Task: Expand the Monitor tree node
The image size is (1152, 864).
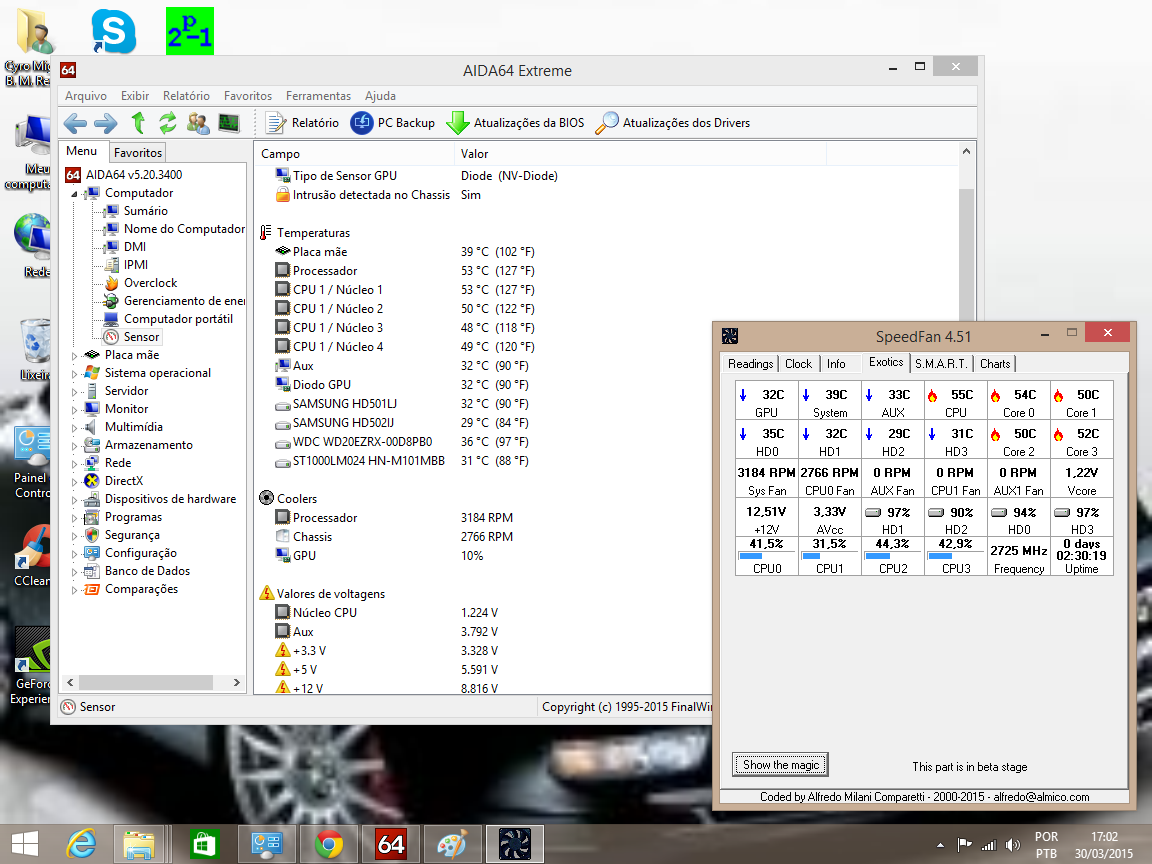Action: (x=74, y=409)
